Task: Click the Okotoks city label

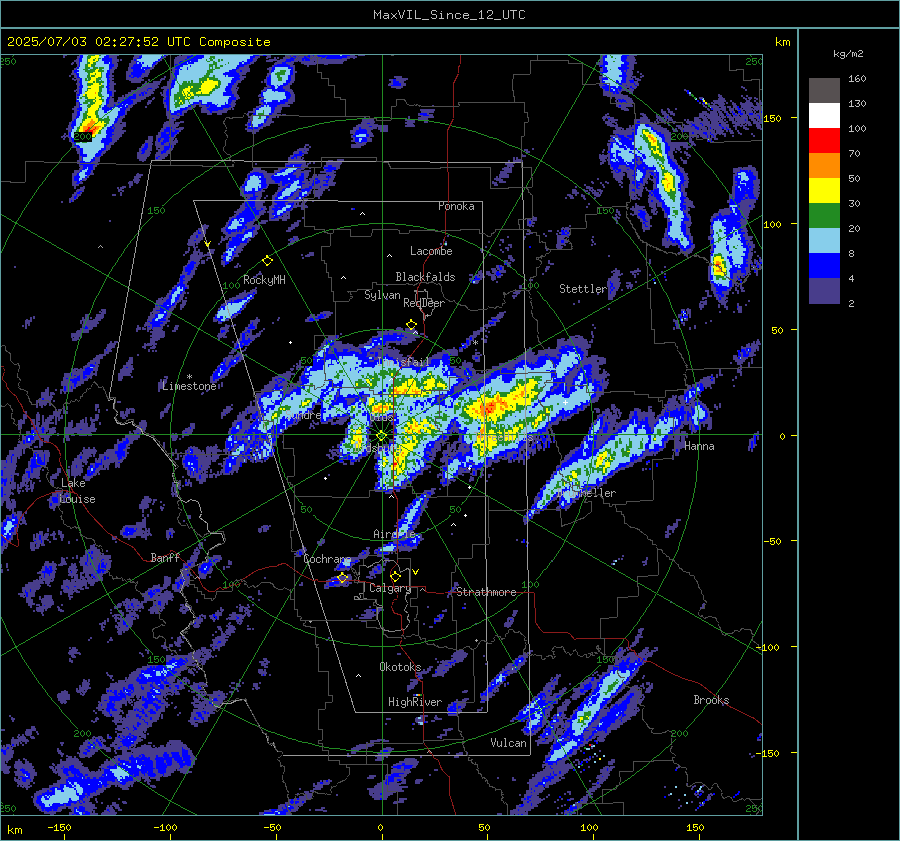Action: click(x=400, y=667)
